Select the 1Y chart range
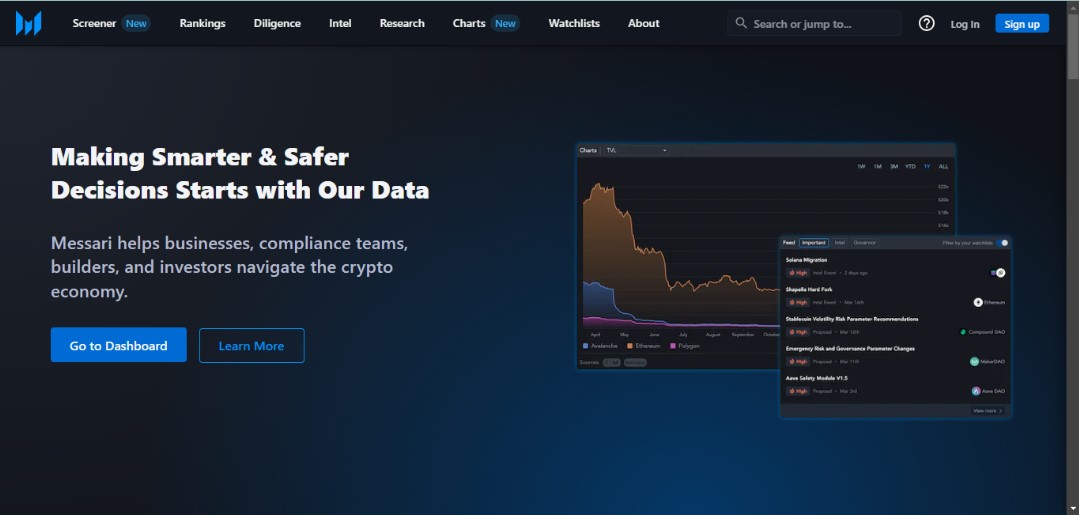This screenshot has width=1079, height=515. click(x=927, y=167)
